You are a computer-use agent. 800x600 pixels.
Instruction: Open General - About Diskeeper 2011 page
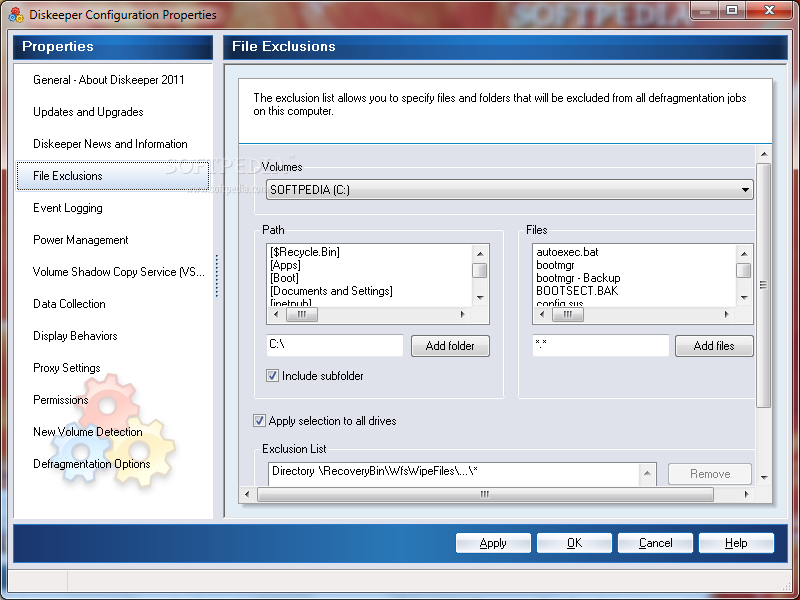pos(109,80)
